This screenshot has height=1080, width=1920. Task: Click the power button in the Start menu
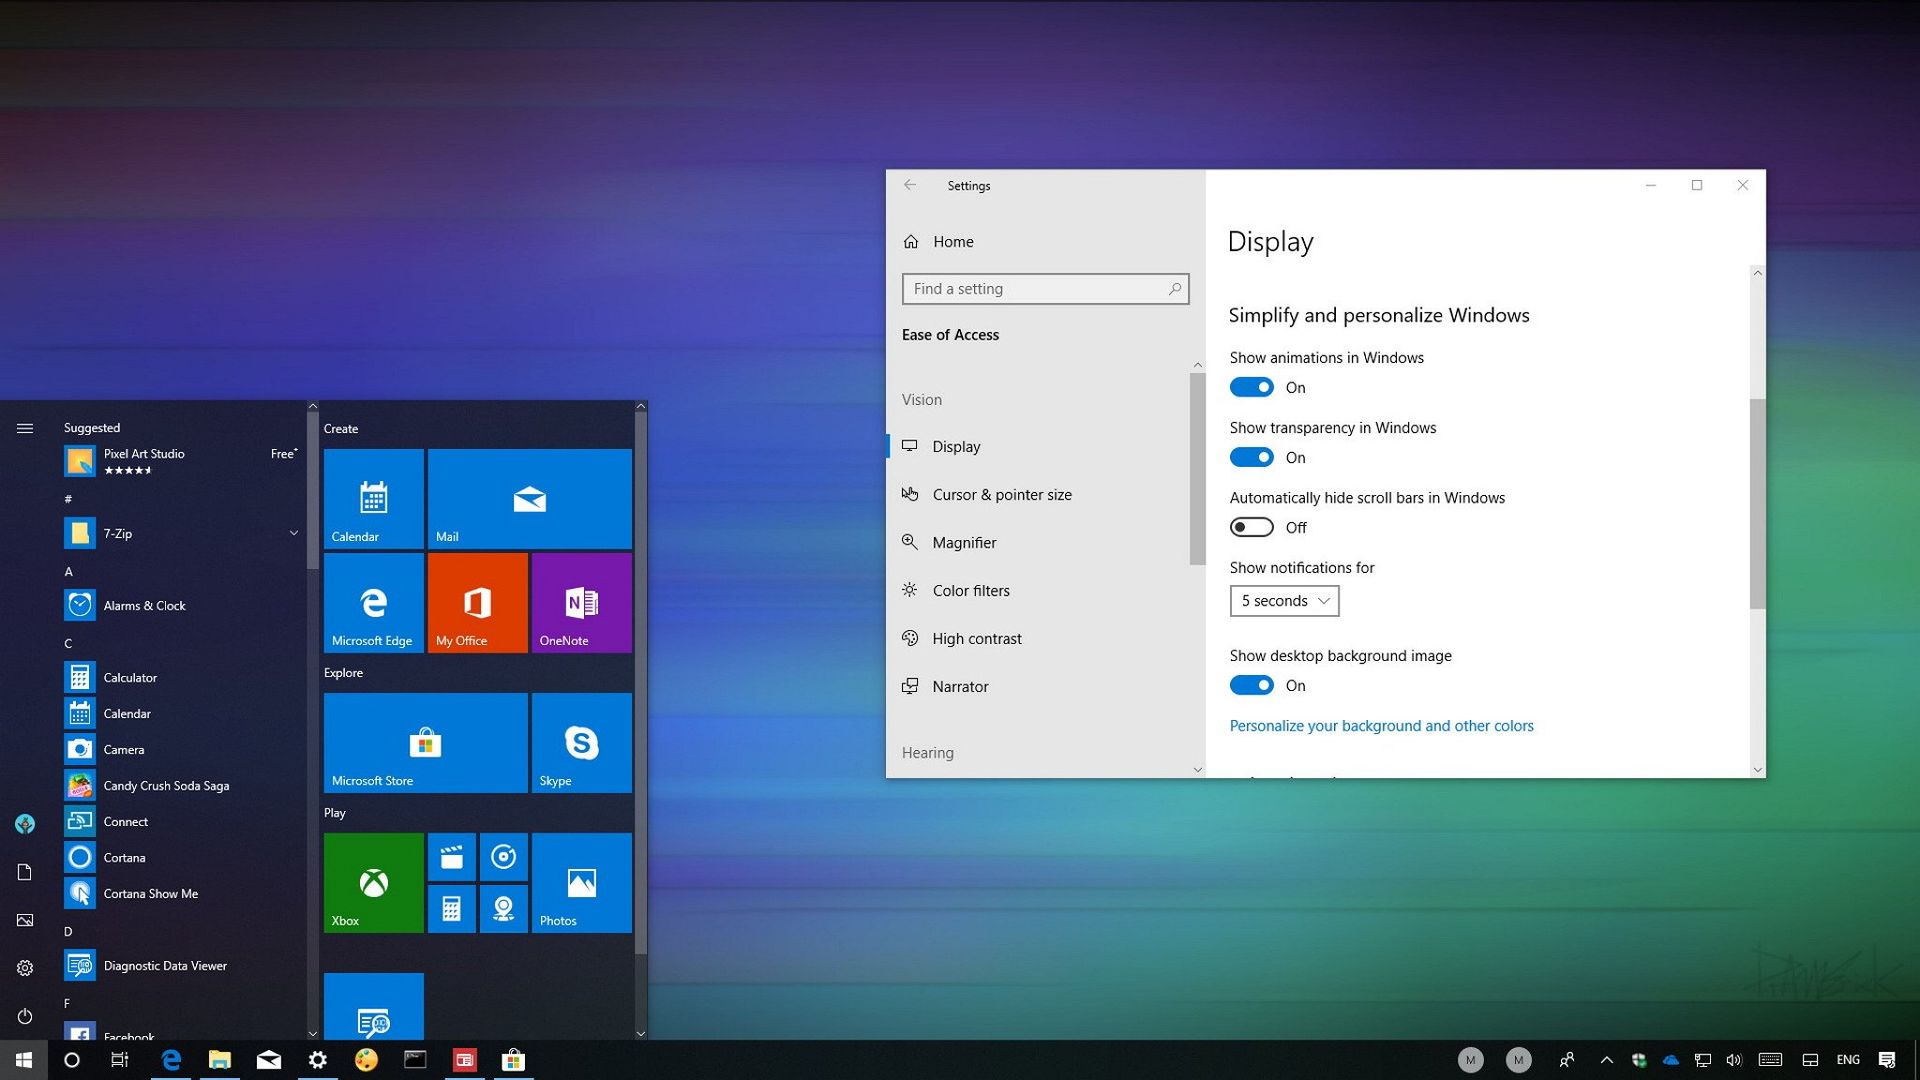[x=24, y=1017]
